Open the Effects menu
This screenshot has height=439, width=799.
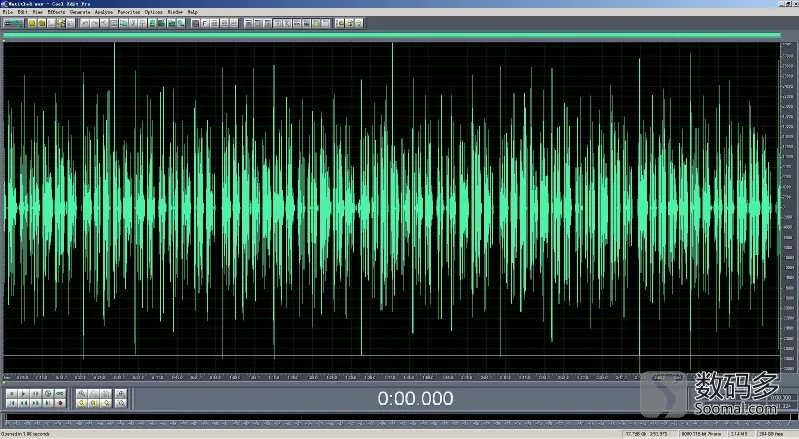click(56, 12)
